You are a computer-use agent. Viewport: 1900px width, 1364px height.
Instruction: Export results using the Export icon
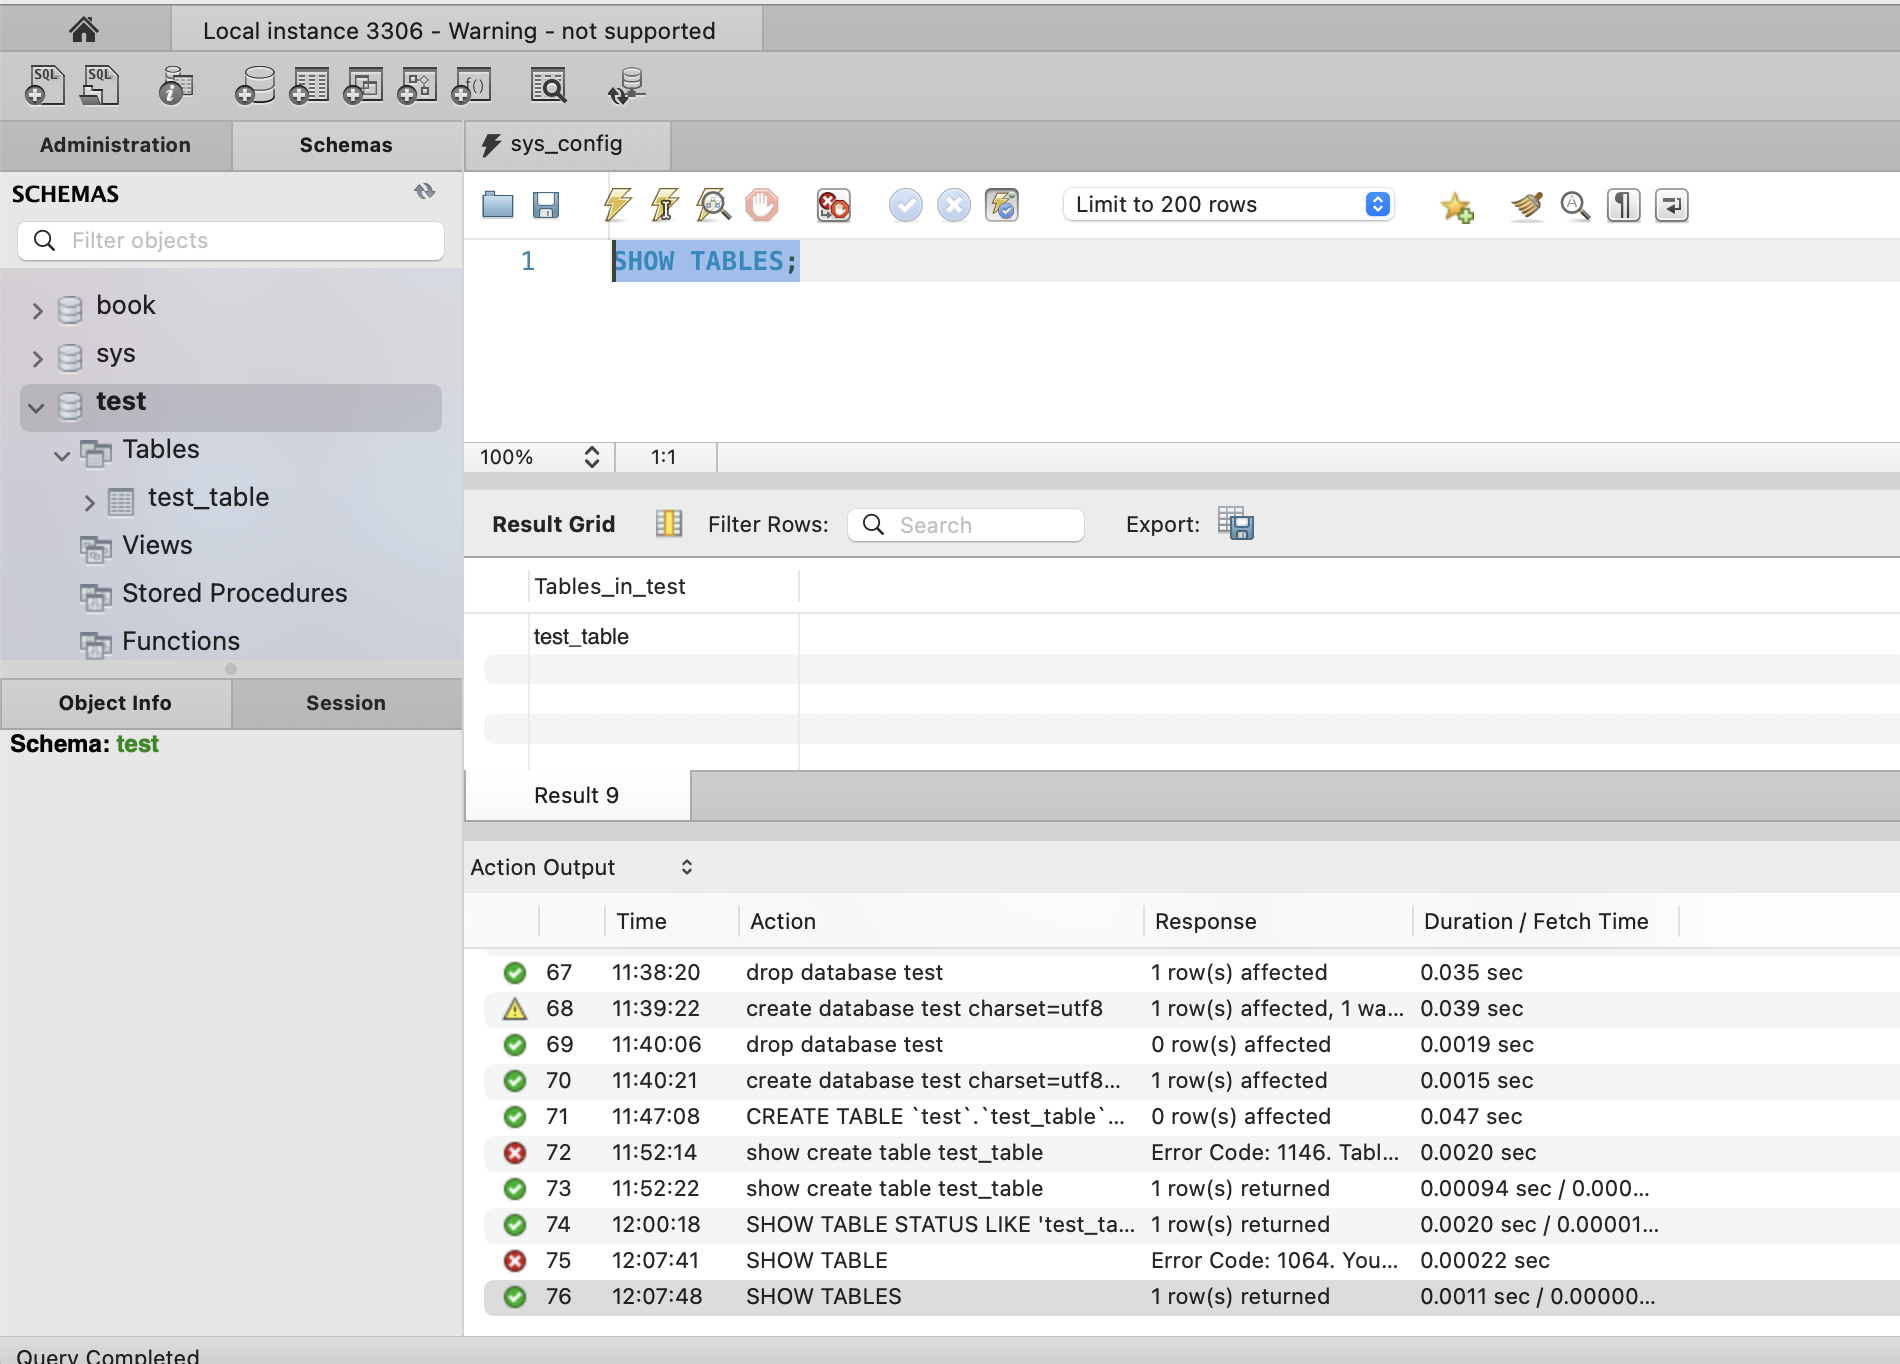(x=1236, y=524)
